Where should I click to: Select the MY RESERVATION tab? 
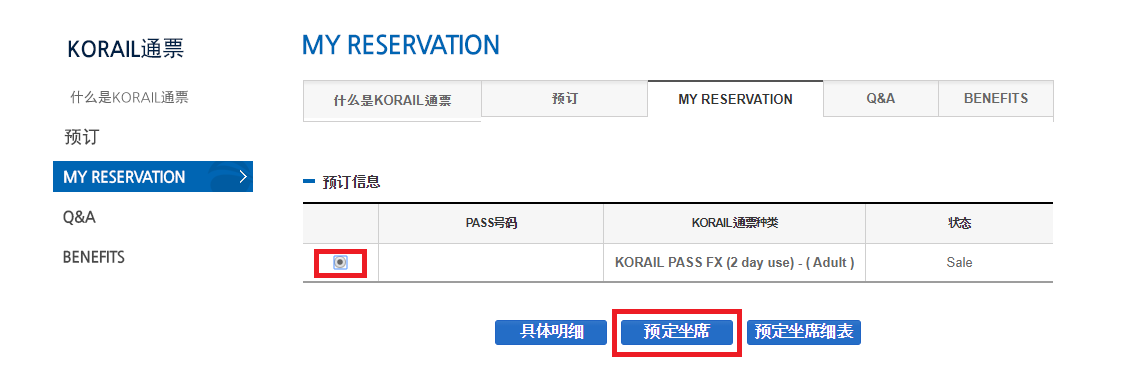coord(736,99)
